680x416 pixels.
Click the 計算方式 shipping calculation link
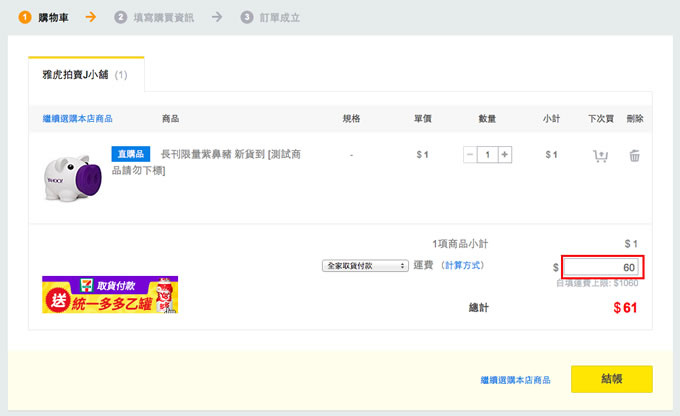click(x=464, y=266)
